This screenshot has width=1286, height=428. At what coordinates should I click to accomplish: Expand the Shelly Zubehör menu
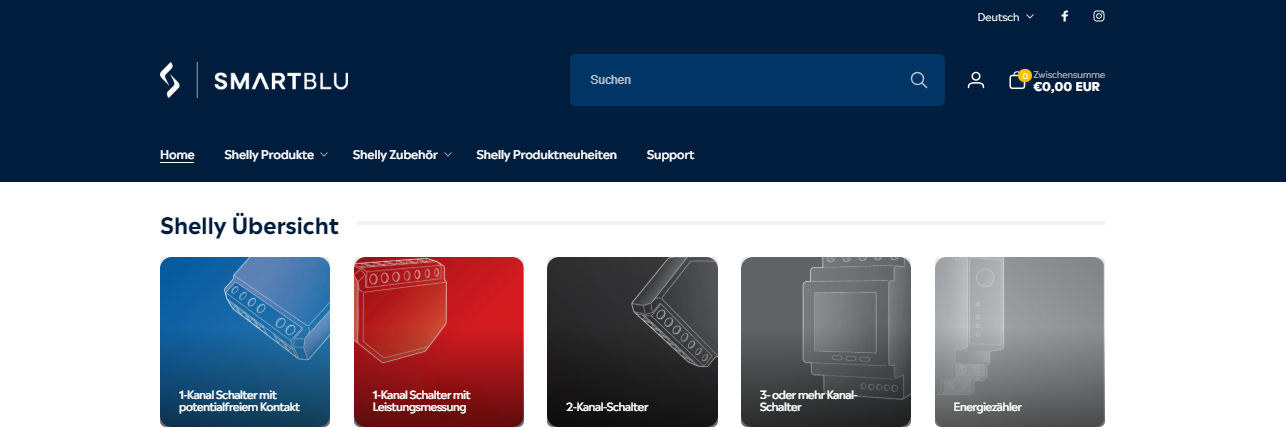402,155
